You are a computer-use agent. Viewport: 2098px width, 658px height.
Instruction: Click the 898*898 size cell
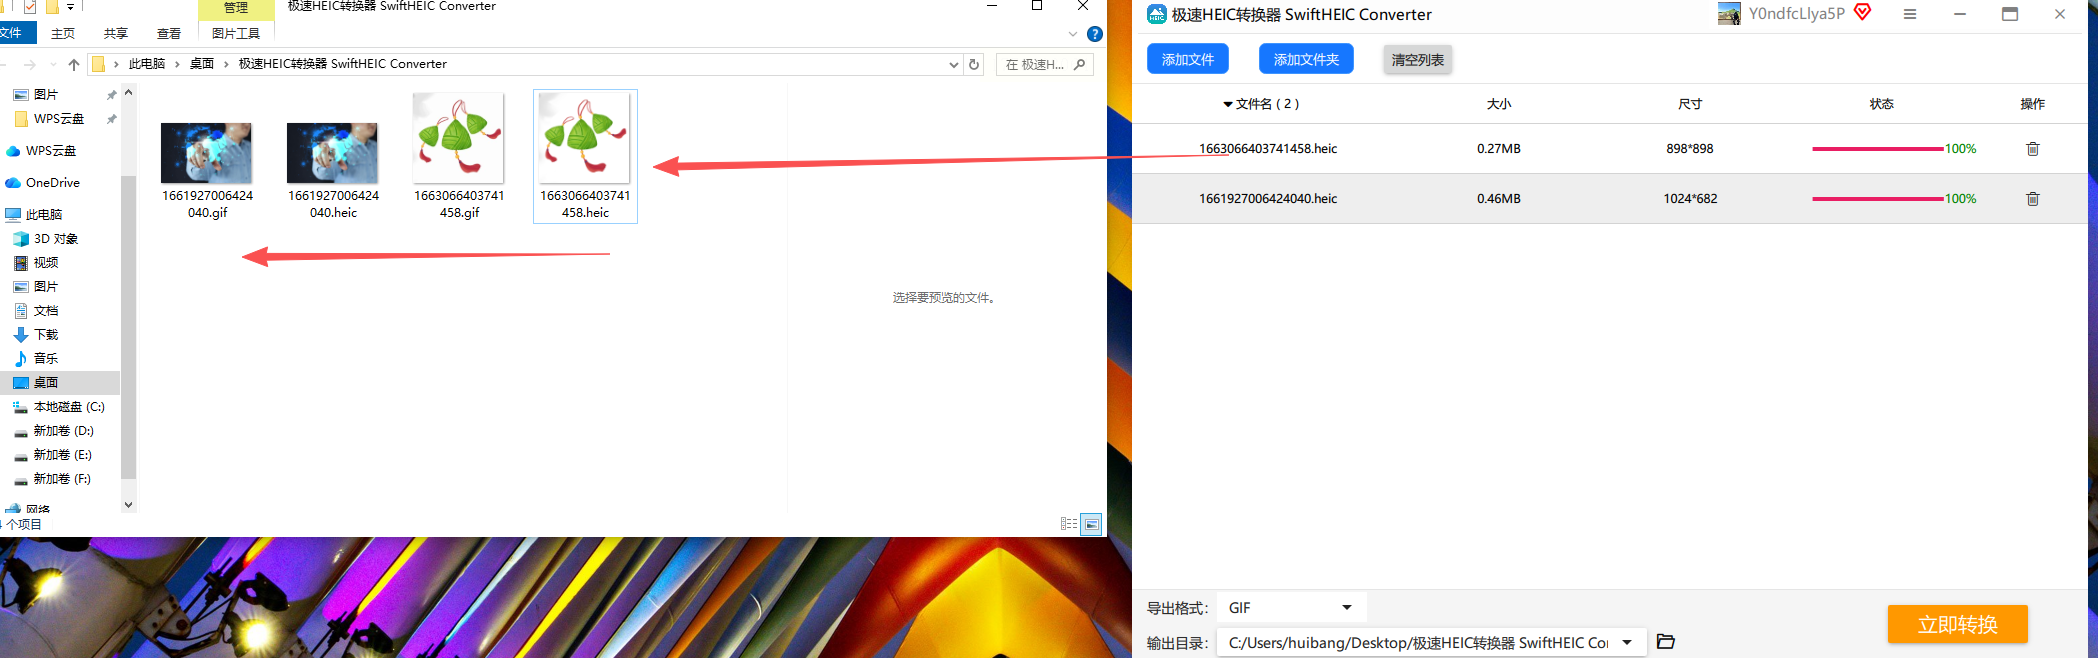point(1689,149)
